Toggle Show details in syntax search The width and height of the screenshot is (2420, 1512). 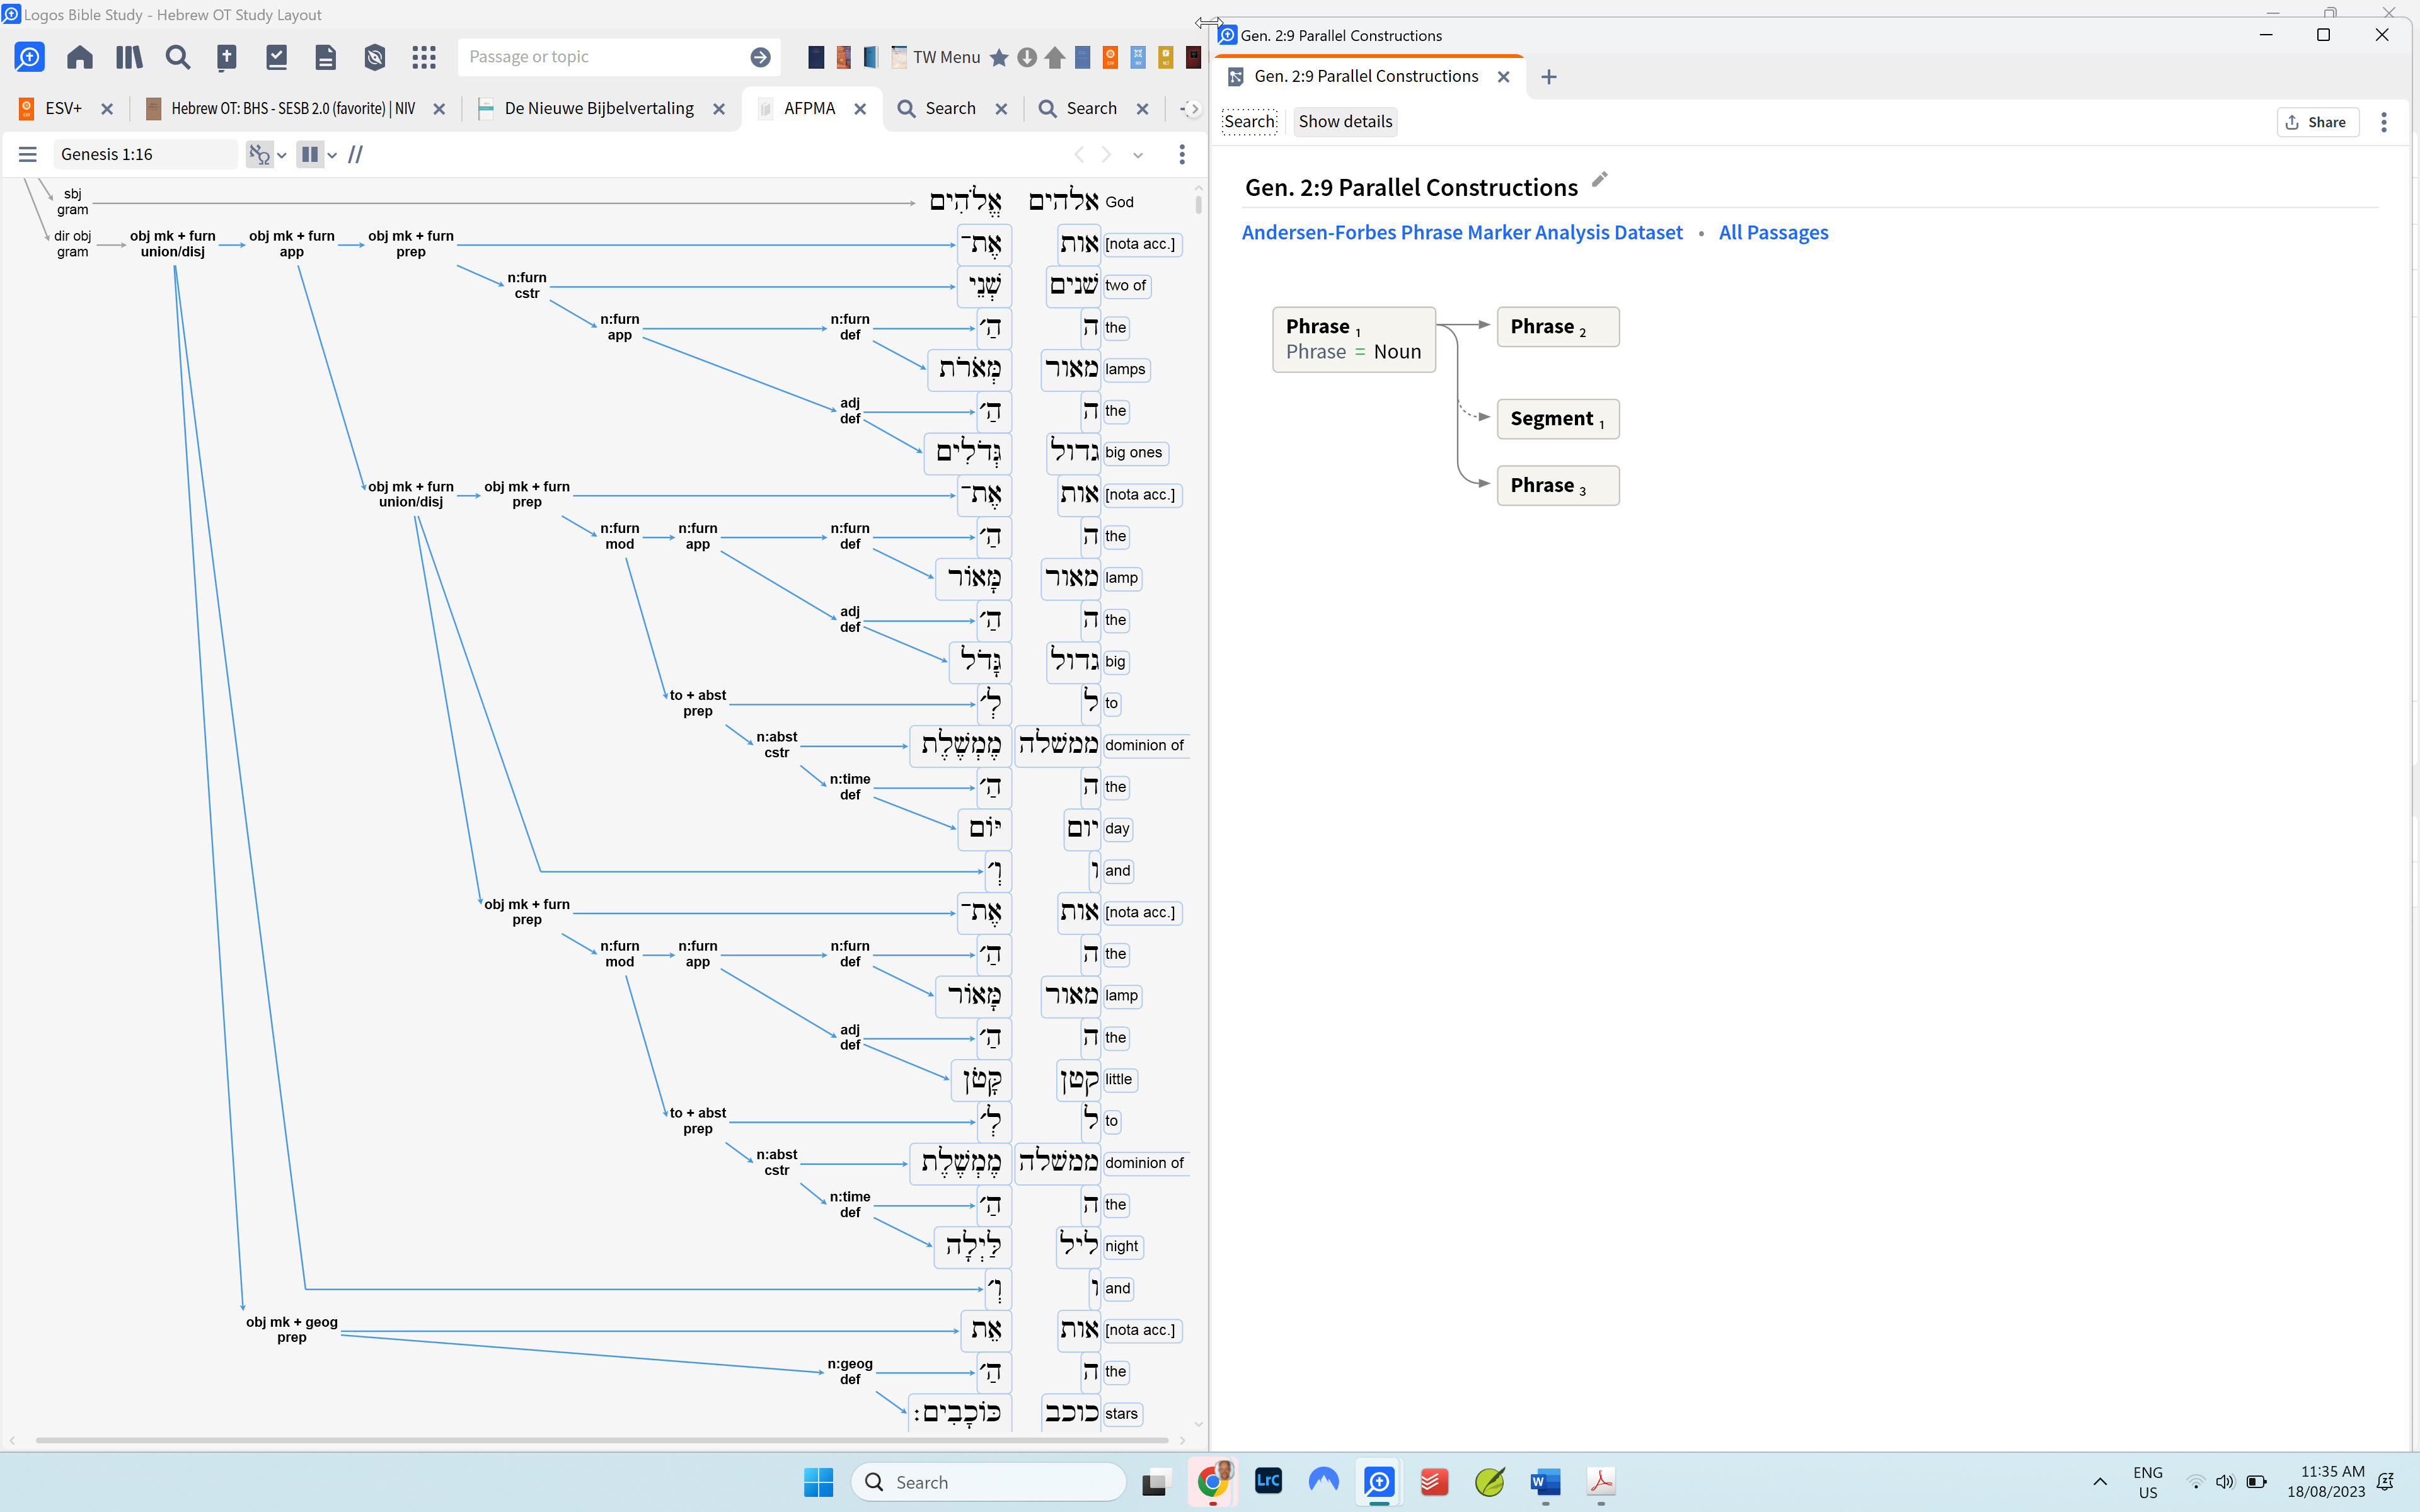(x=1345, y=122)
